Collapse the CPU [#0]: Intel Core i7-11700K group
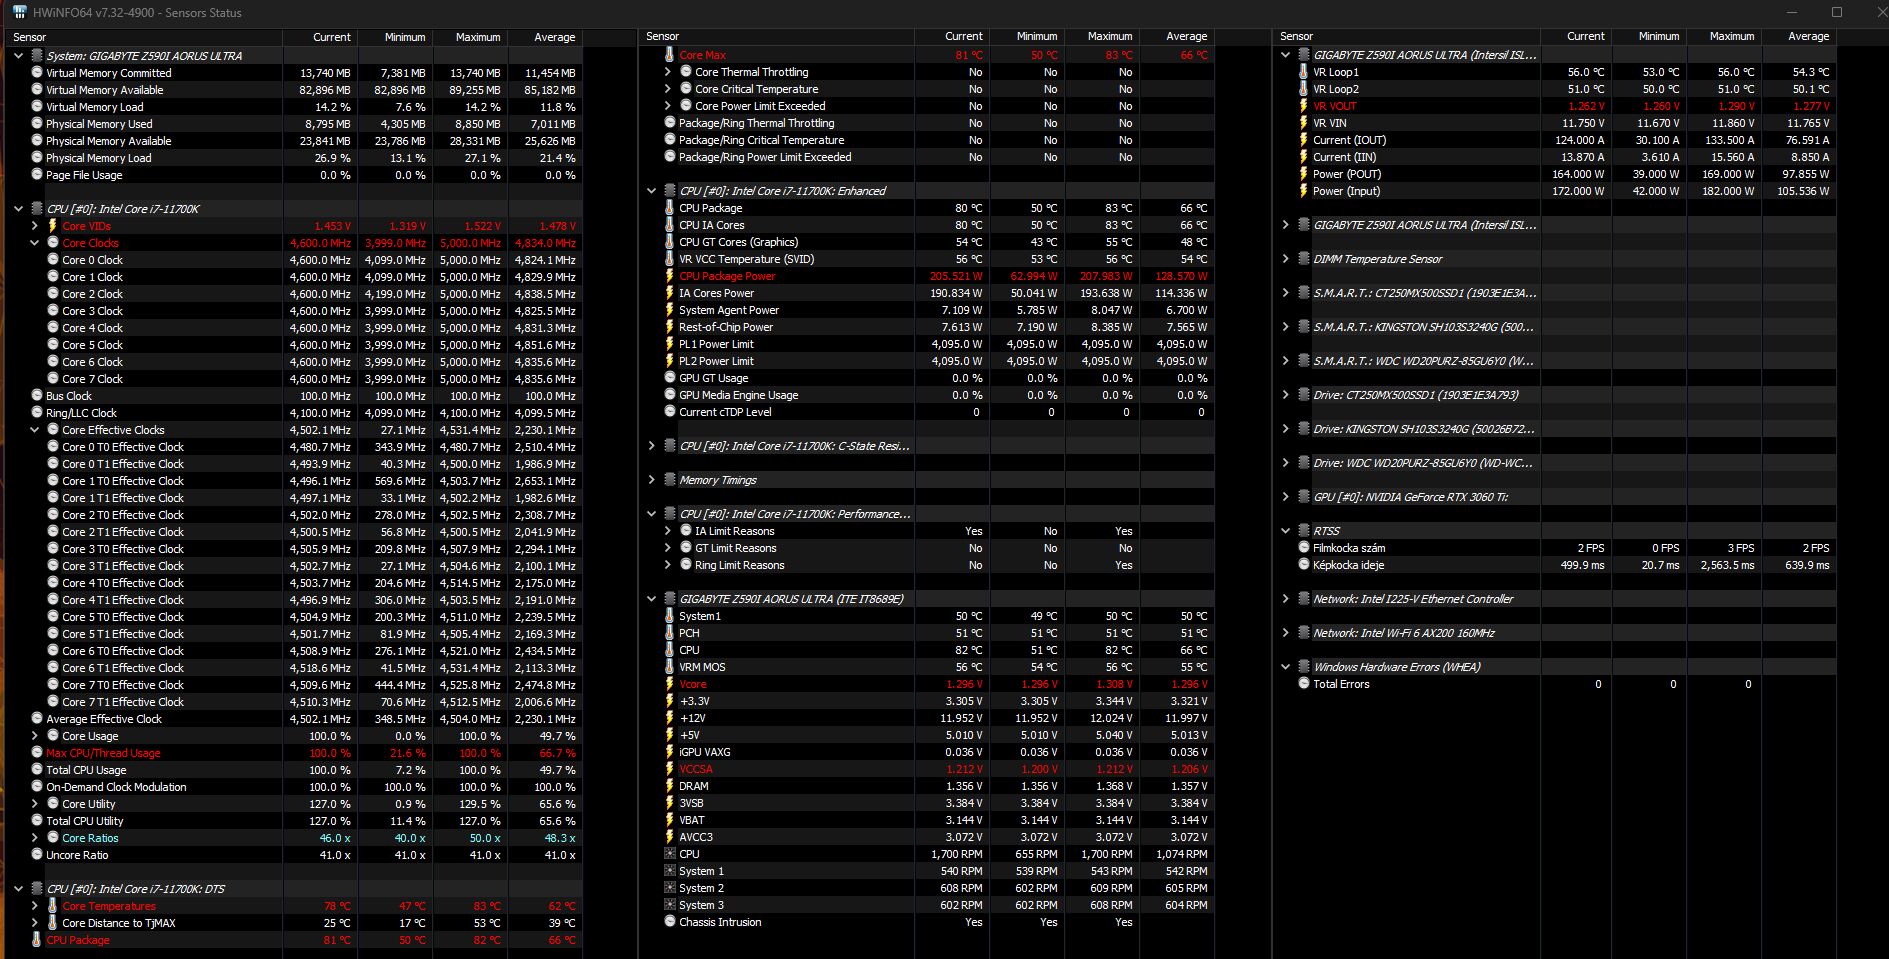The height and width of the screenshot is (959, 1889). pyautogui.click(x=18, y=209)
